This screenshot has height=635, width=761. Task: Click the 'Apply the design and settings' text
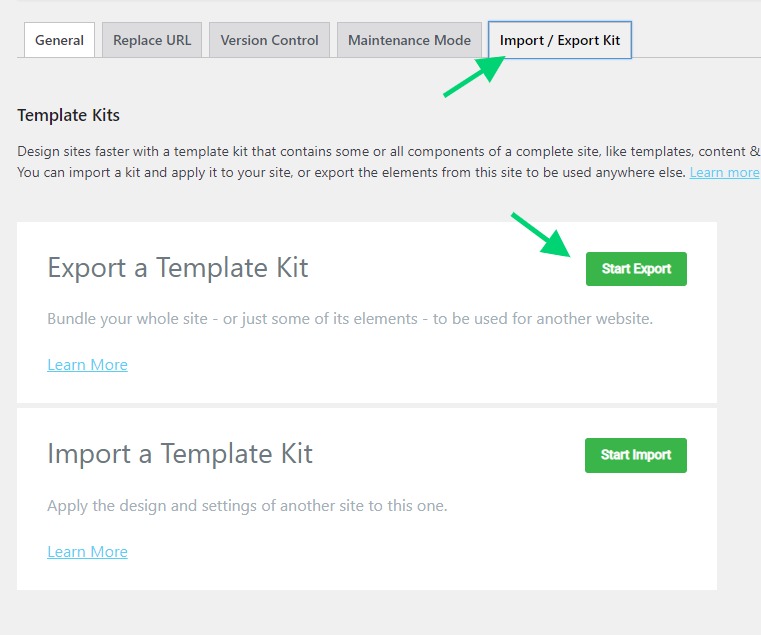point(247,506)
